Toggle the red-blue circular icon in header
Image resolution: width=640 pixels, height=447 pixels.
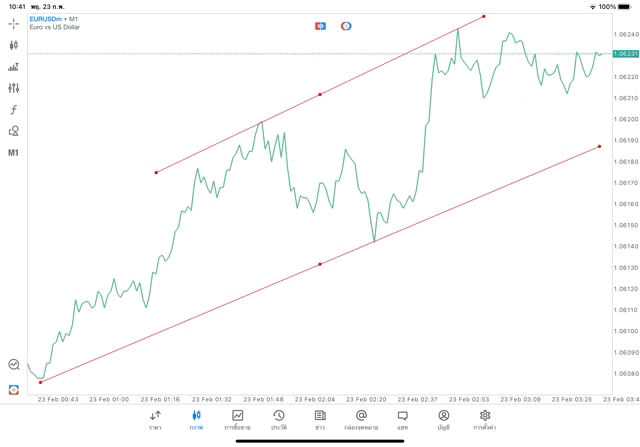(x=346, y=25)
